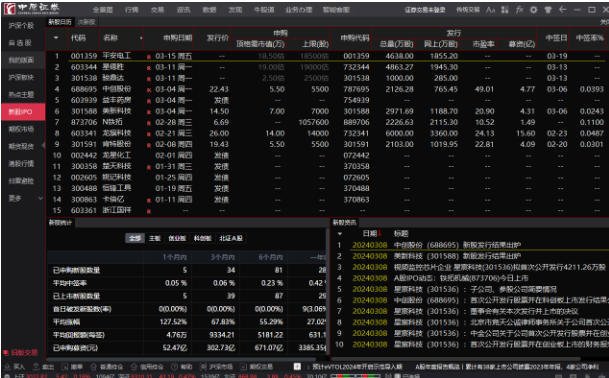Open the dropdown arrow before 代码 header

tap(56, 38)
